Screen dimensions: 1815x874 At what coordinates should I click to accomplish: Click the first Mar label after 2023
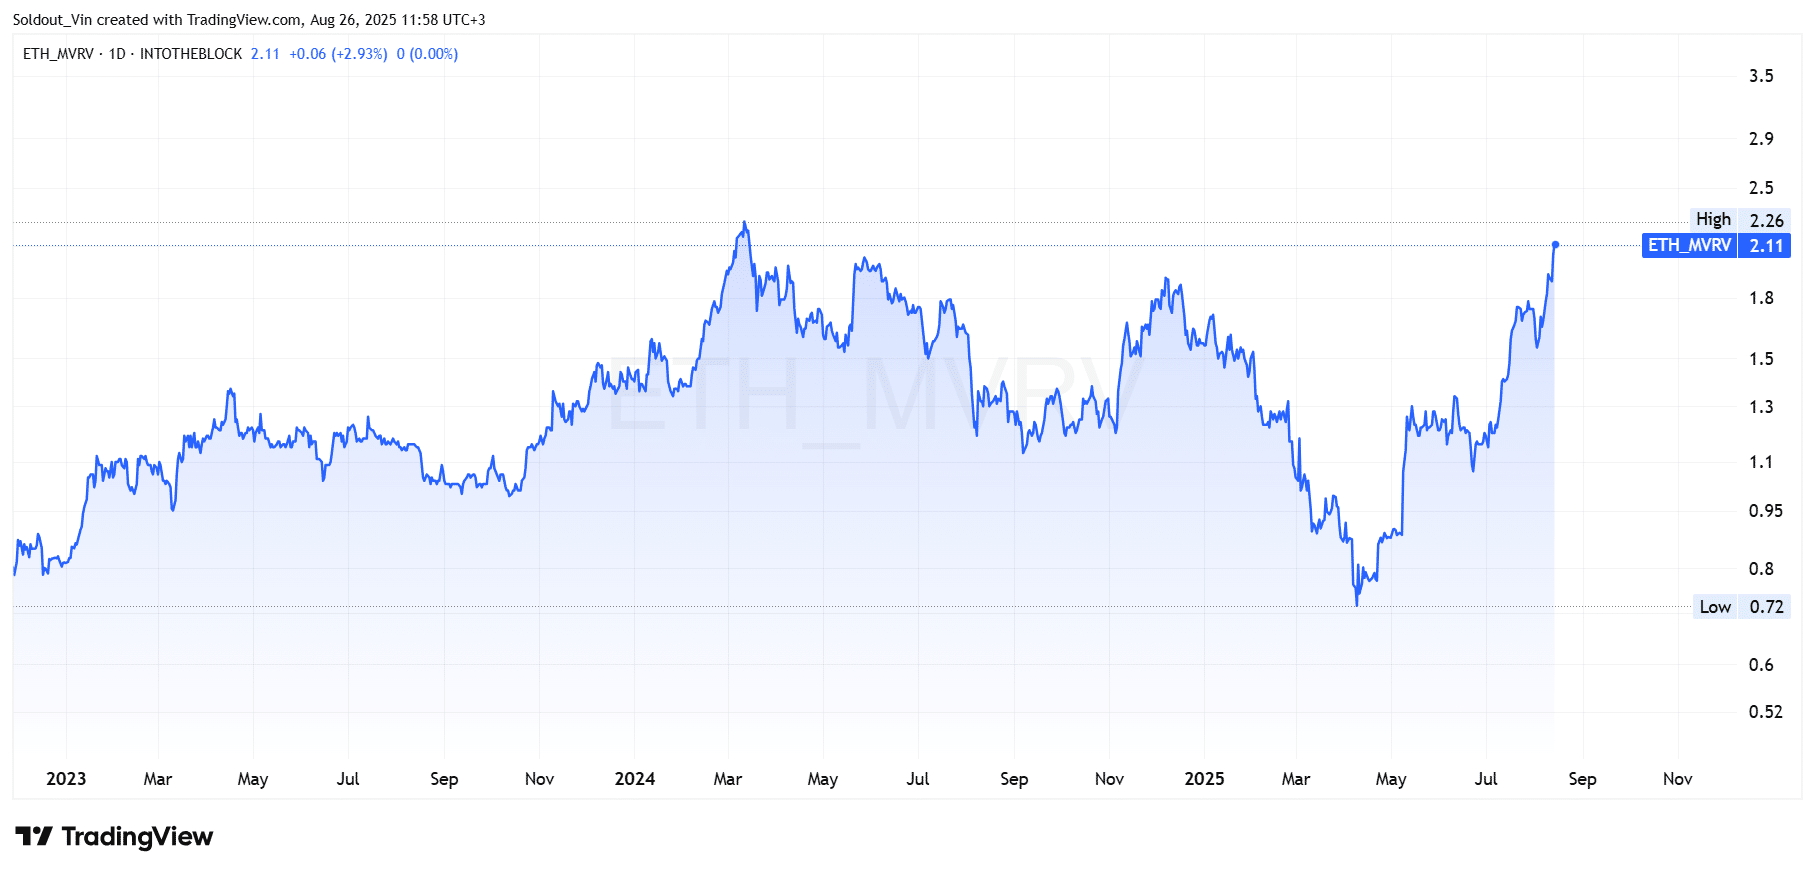coord(158,779)
